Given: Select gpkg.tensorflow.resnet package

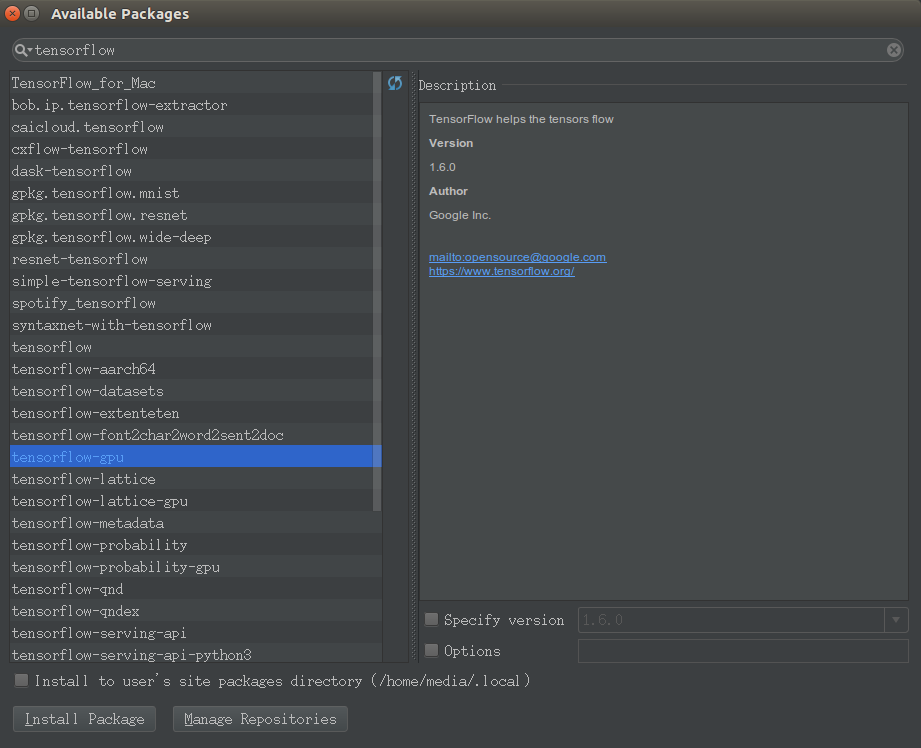Looking at the screenshot, I should (191, 215).
